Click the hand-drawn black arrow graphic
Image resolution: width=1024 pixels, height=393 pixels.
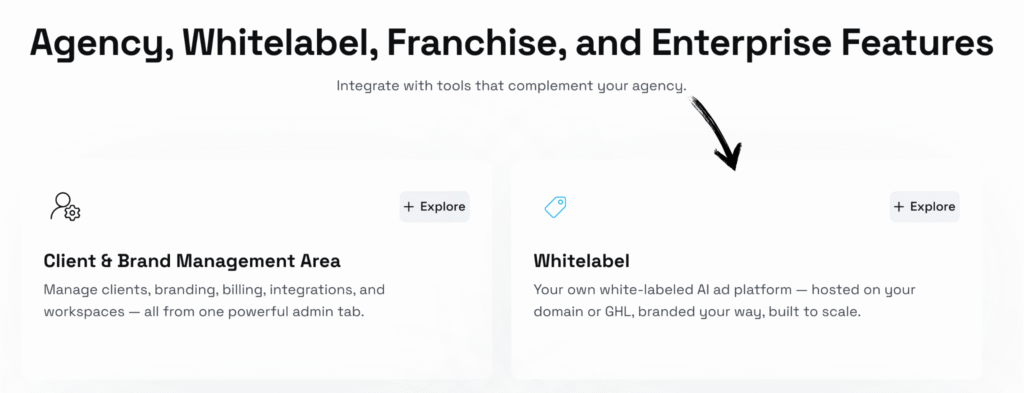pos(717,133)
